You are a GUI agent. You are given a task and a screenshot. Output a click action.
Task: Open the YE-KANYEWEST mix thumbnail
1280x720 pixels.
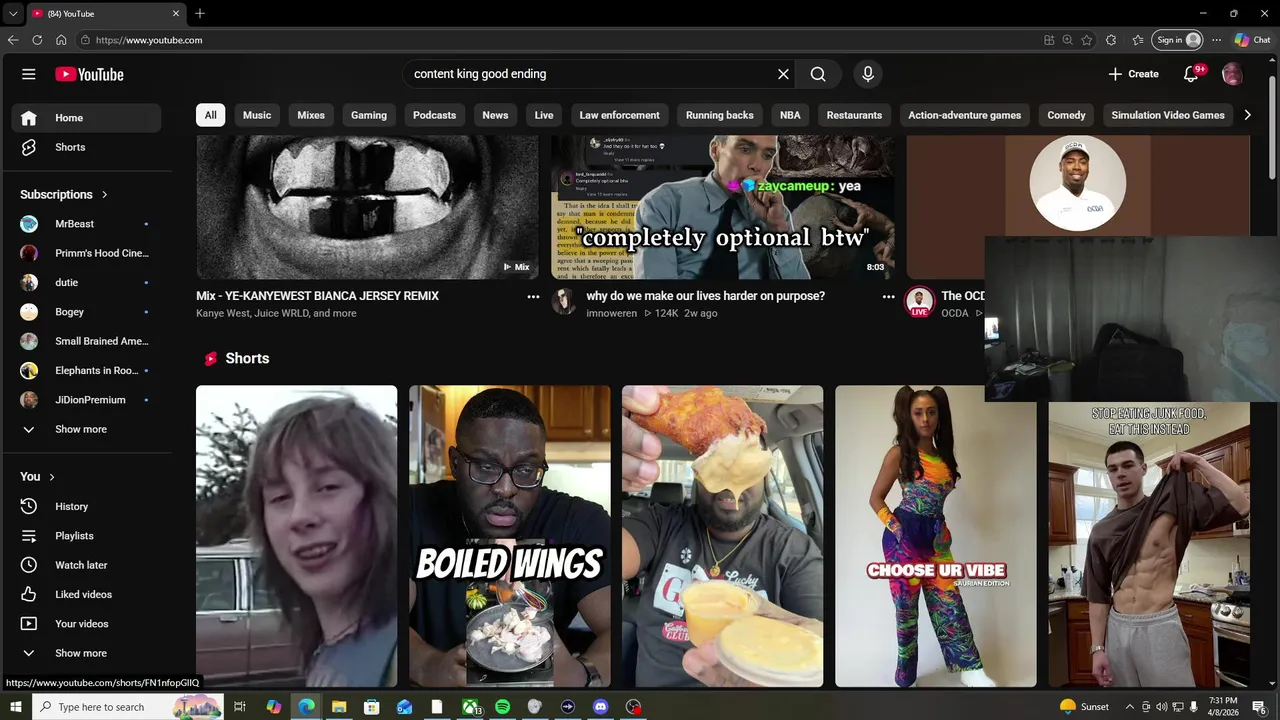[367, 207]
